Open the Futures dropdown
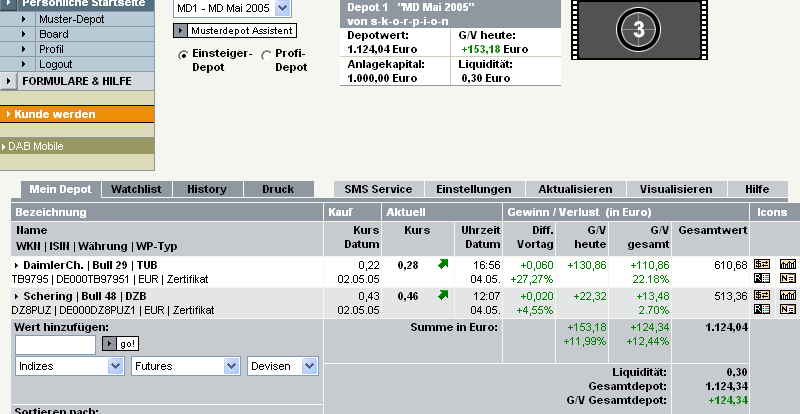The height and width of the screenshot is (414, 800). pyautogui.click(x=186, y=366)
